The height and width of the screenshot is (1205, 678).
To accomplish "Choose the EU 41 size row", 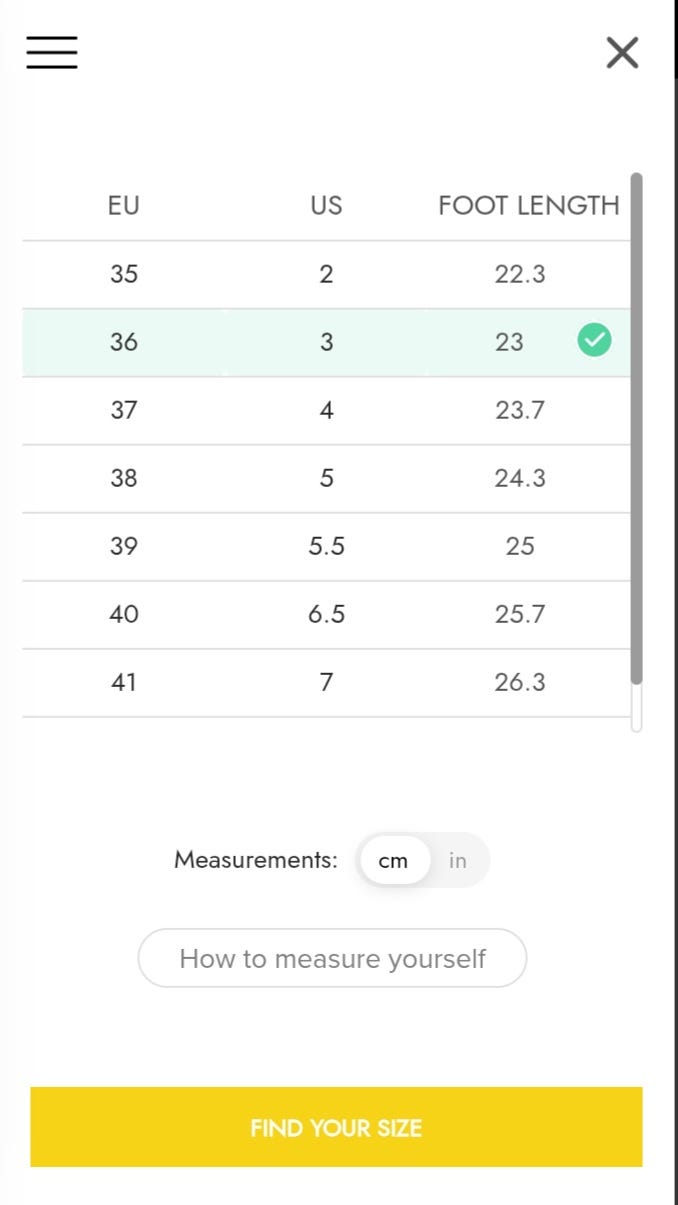I will (124, 682).
